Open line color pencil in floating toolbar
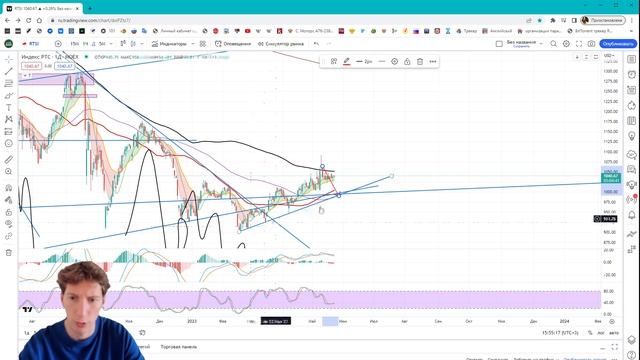This screenshot has height=360, width=640. pyautogui.click(x=347, y=61)
